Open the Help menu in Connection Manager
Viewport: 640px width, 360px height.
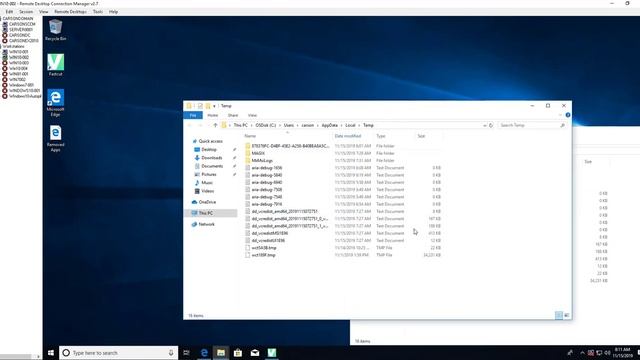tap(113, 12)
